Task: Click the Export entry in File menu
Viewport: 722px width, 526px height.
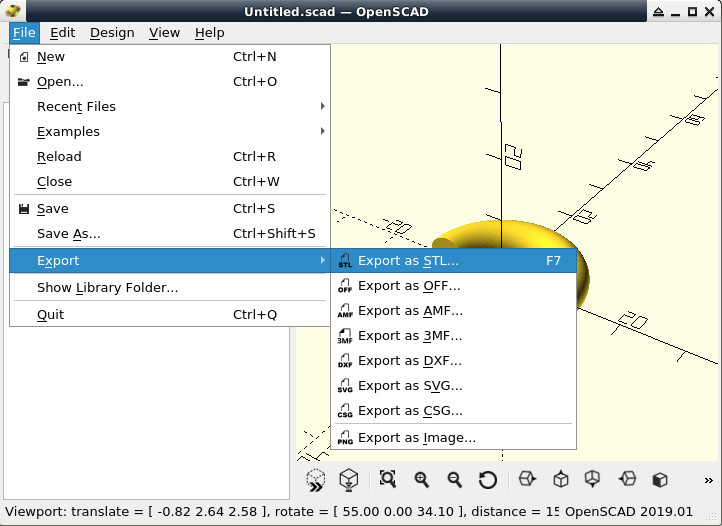Action: tap(170, 261)
